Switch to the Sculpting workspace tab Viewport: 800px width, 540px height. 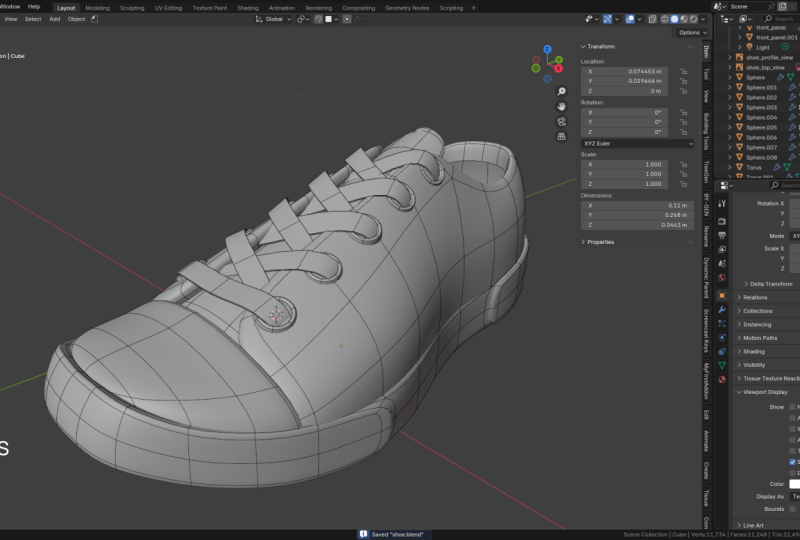coord(132,8)
